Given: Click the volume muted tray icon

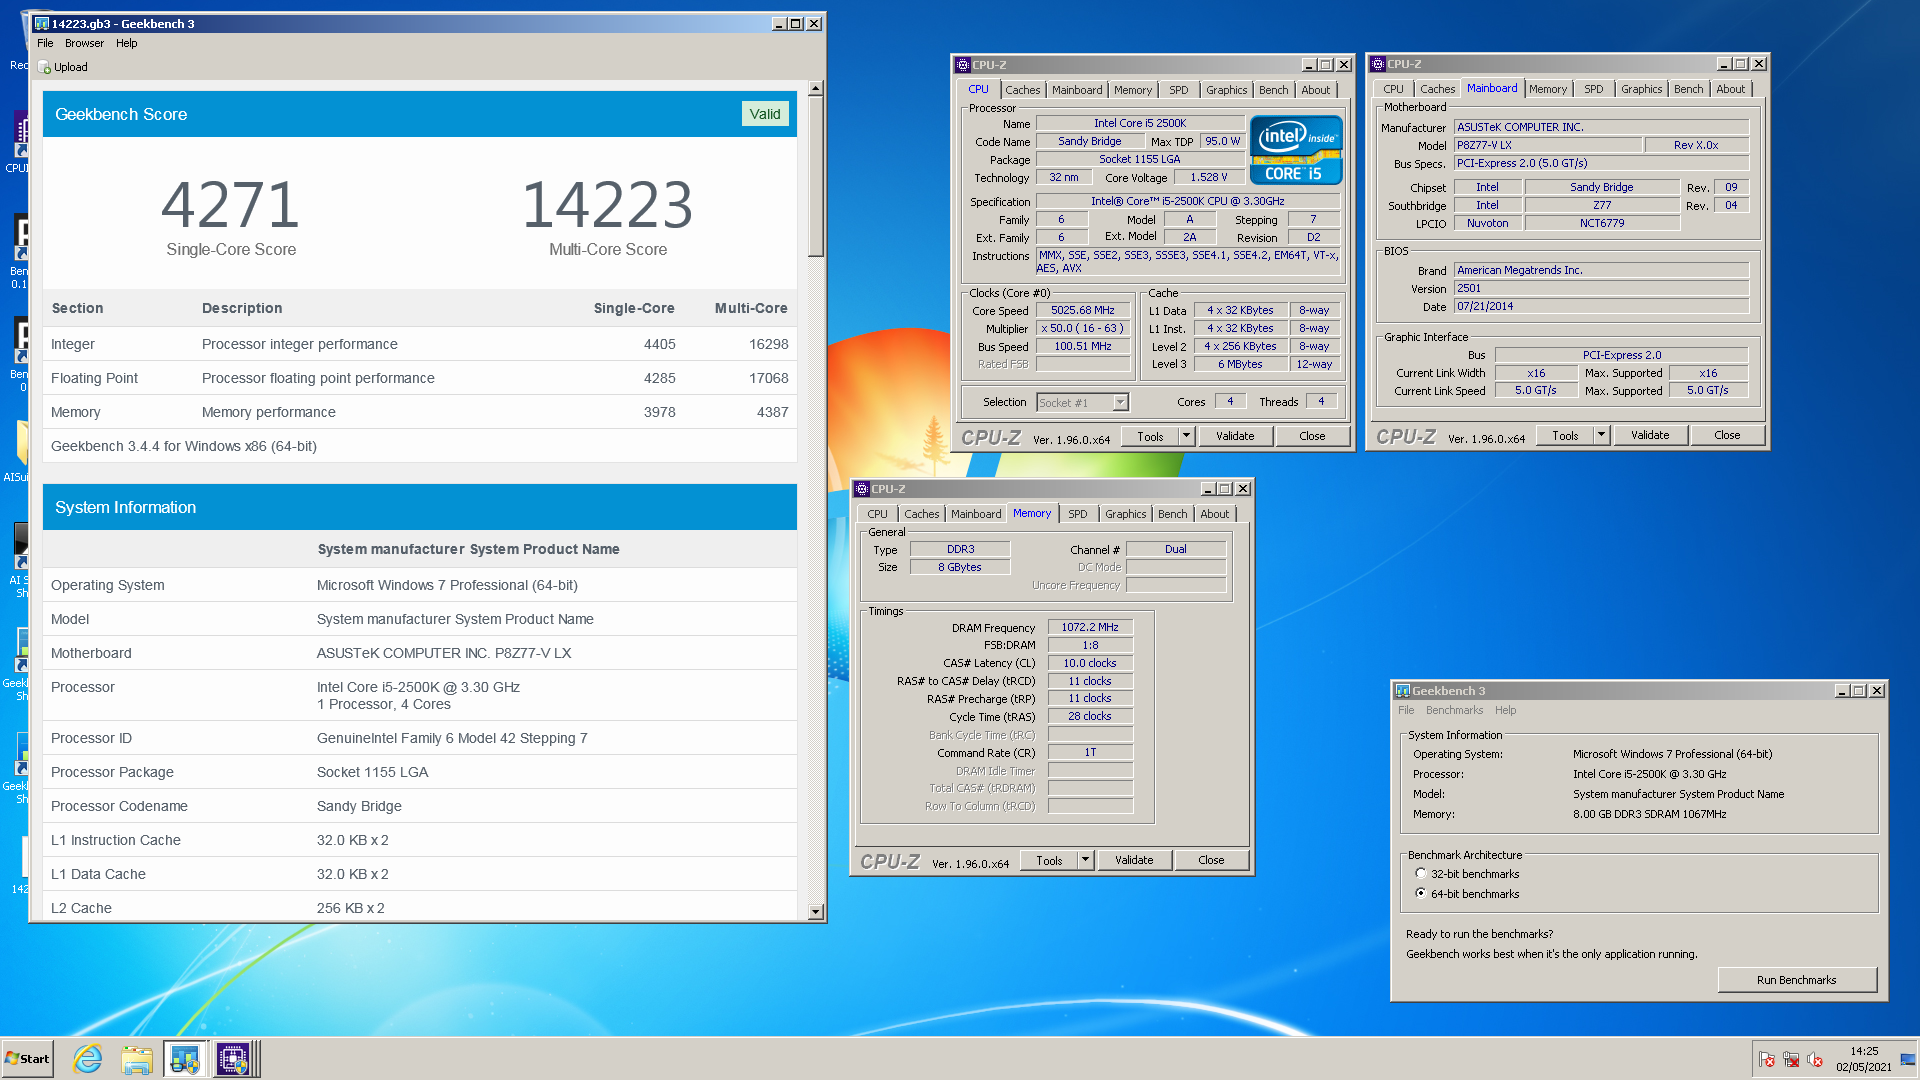Looking at the screenshot, I should click(x=1815, y=1060).
